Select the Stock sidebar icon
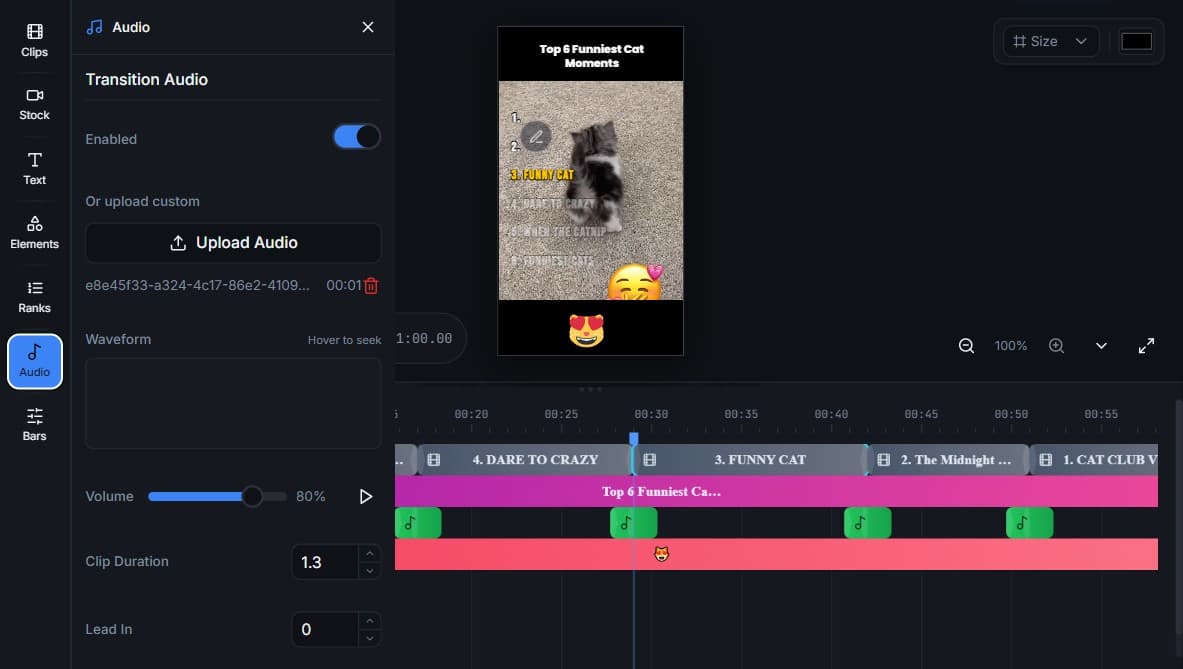The width and height of the screenshot is (1183, 669). (34, 102)
